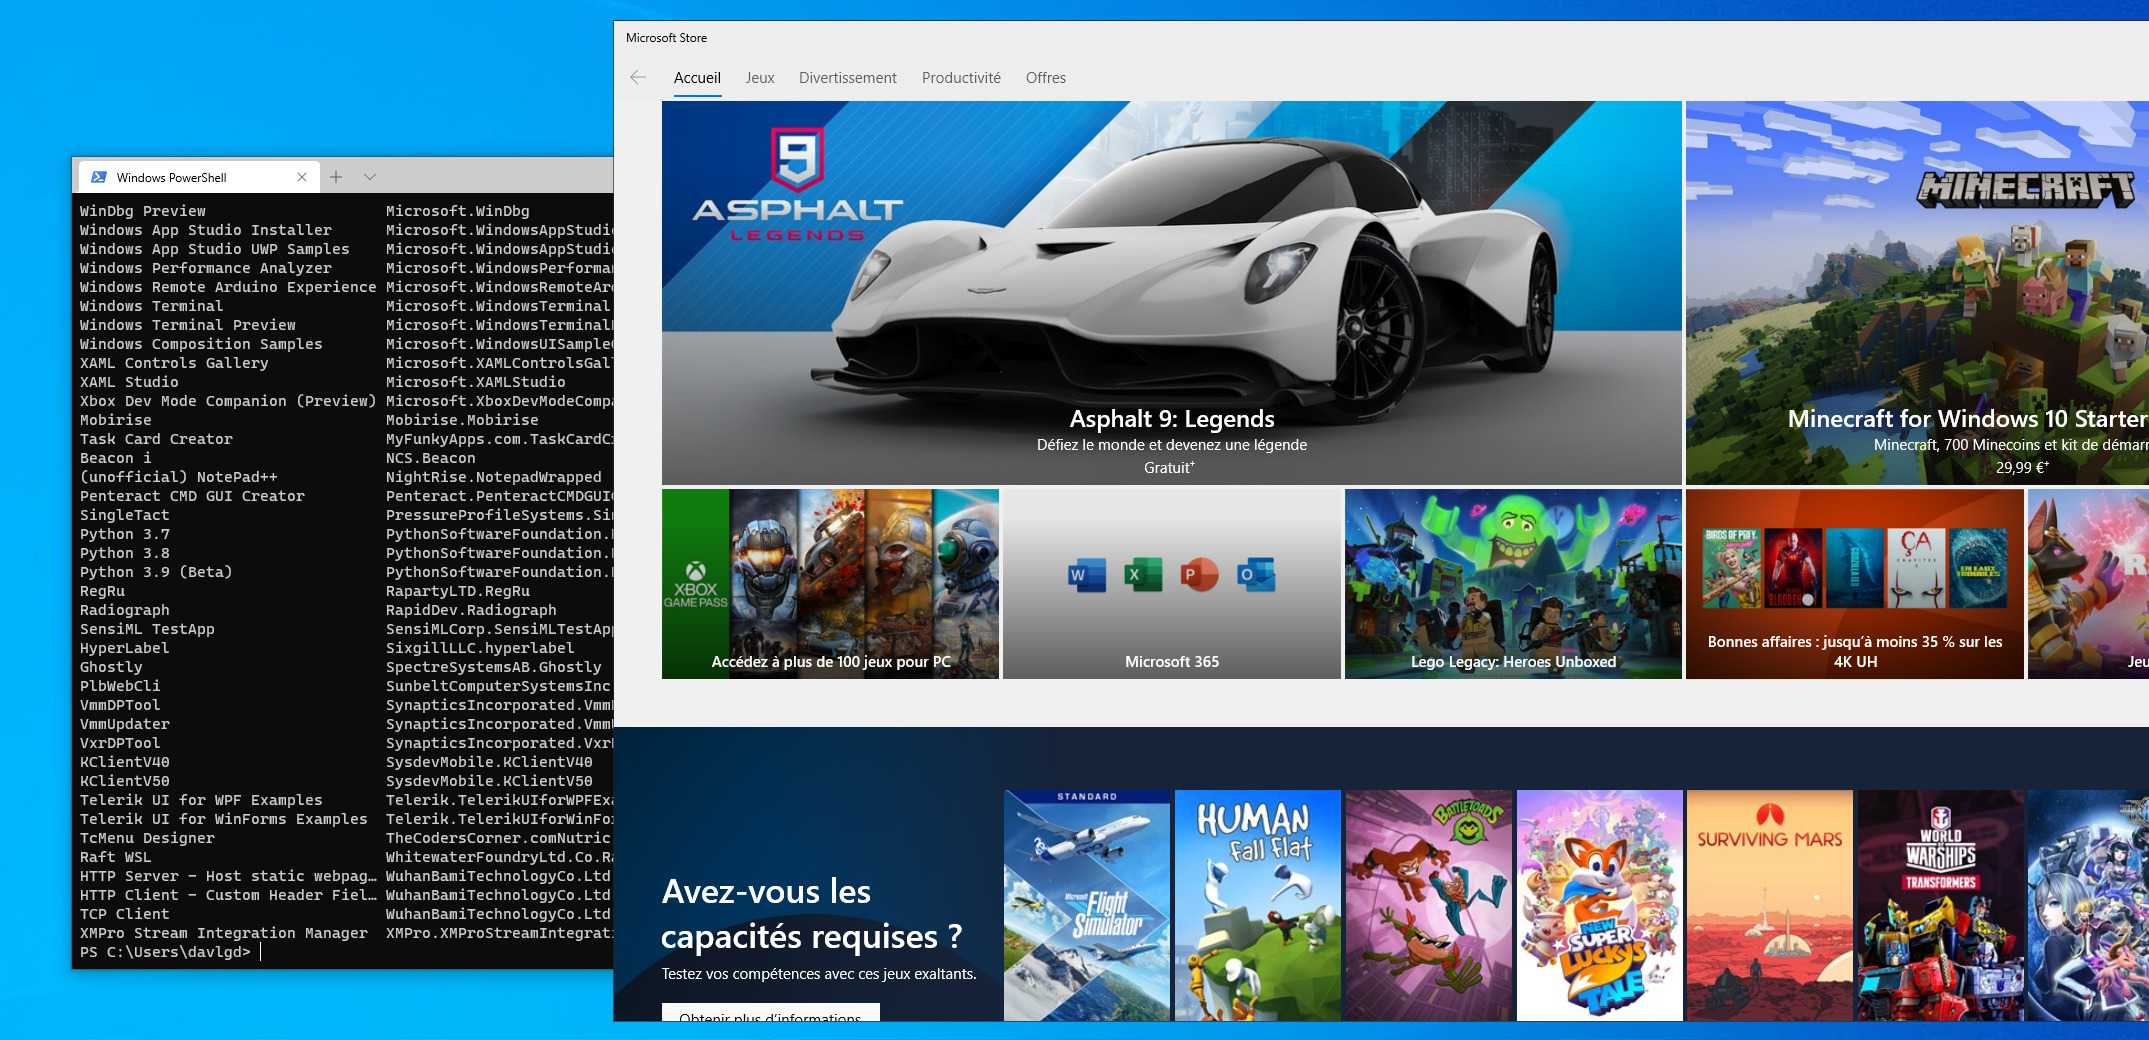The image size is (2149, 1040).
Task: Open the Xbox Game Pass tile
Action: coord(830,584)
